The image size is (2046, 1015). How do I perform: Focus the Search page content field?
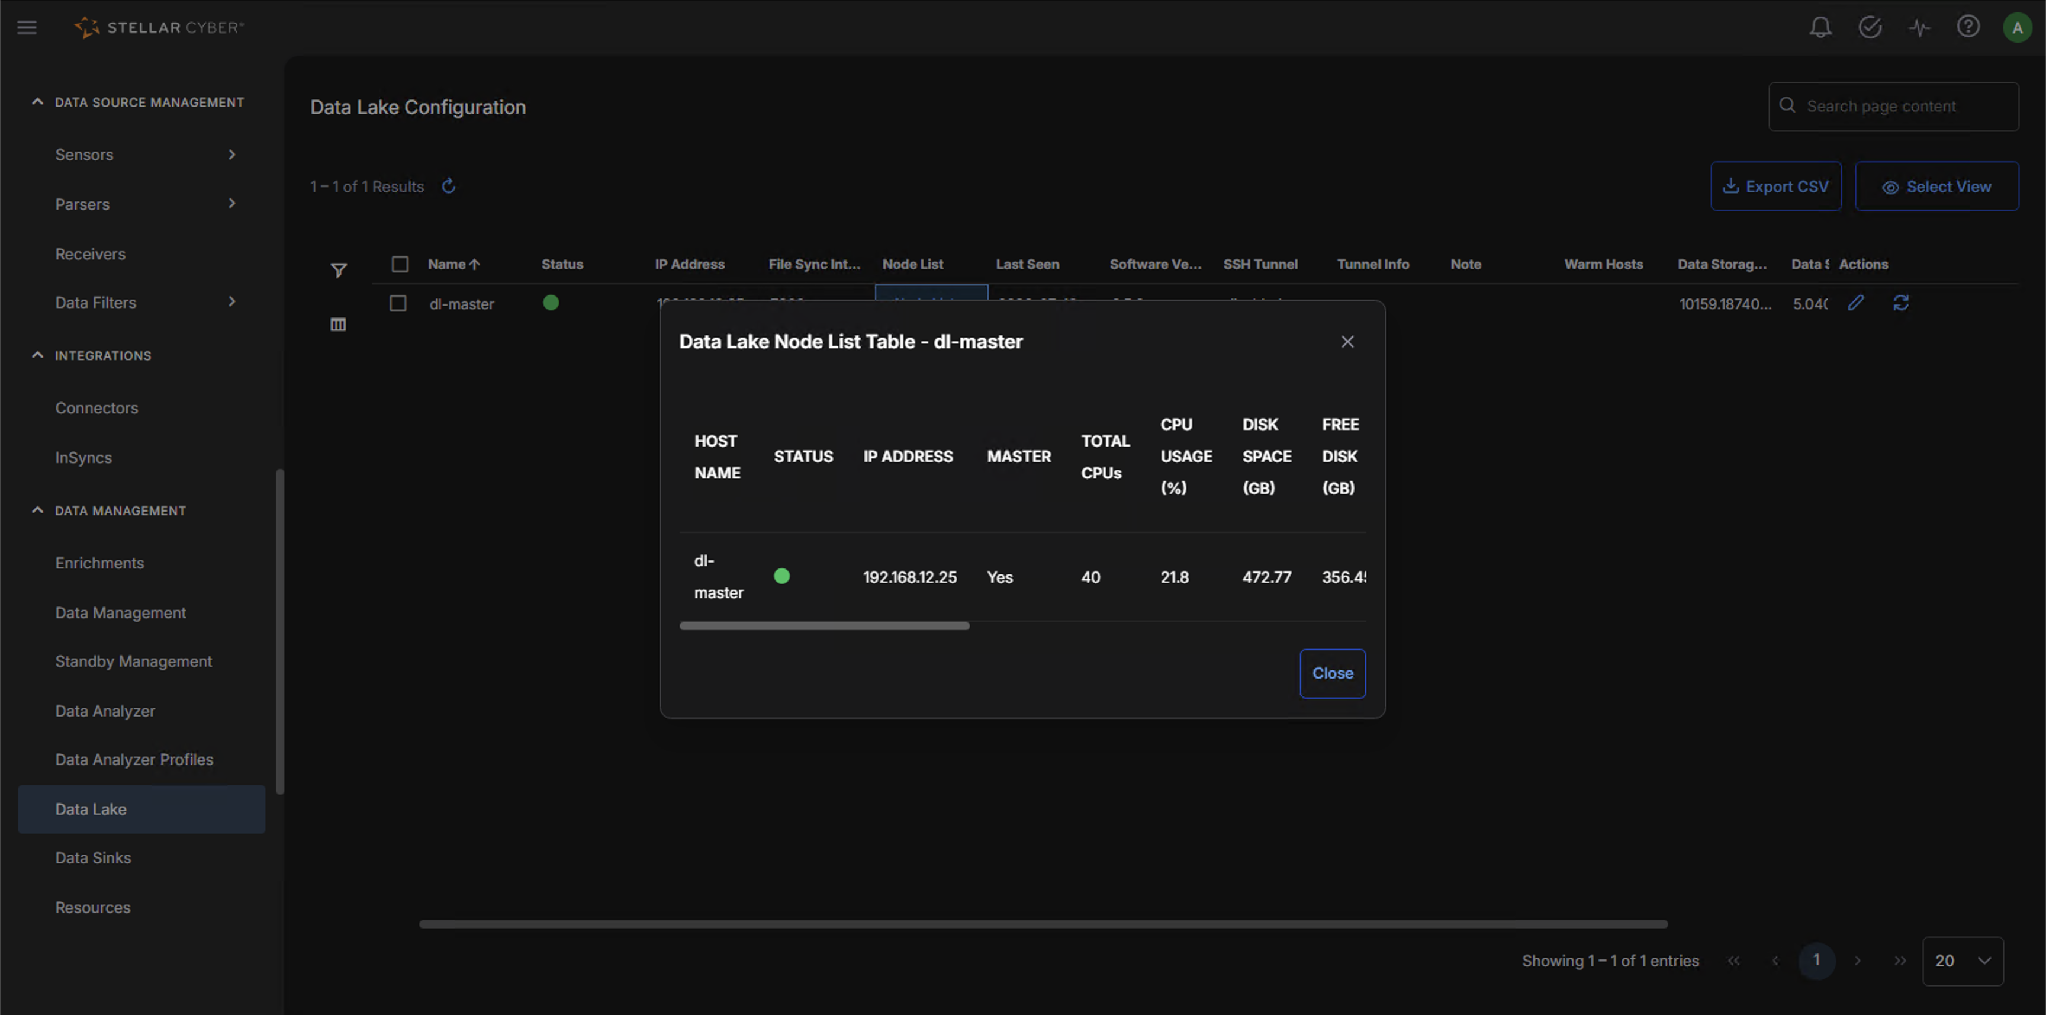[x=1894, y=106]
